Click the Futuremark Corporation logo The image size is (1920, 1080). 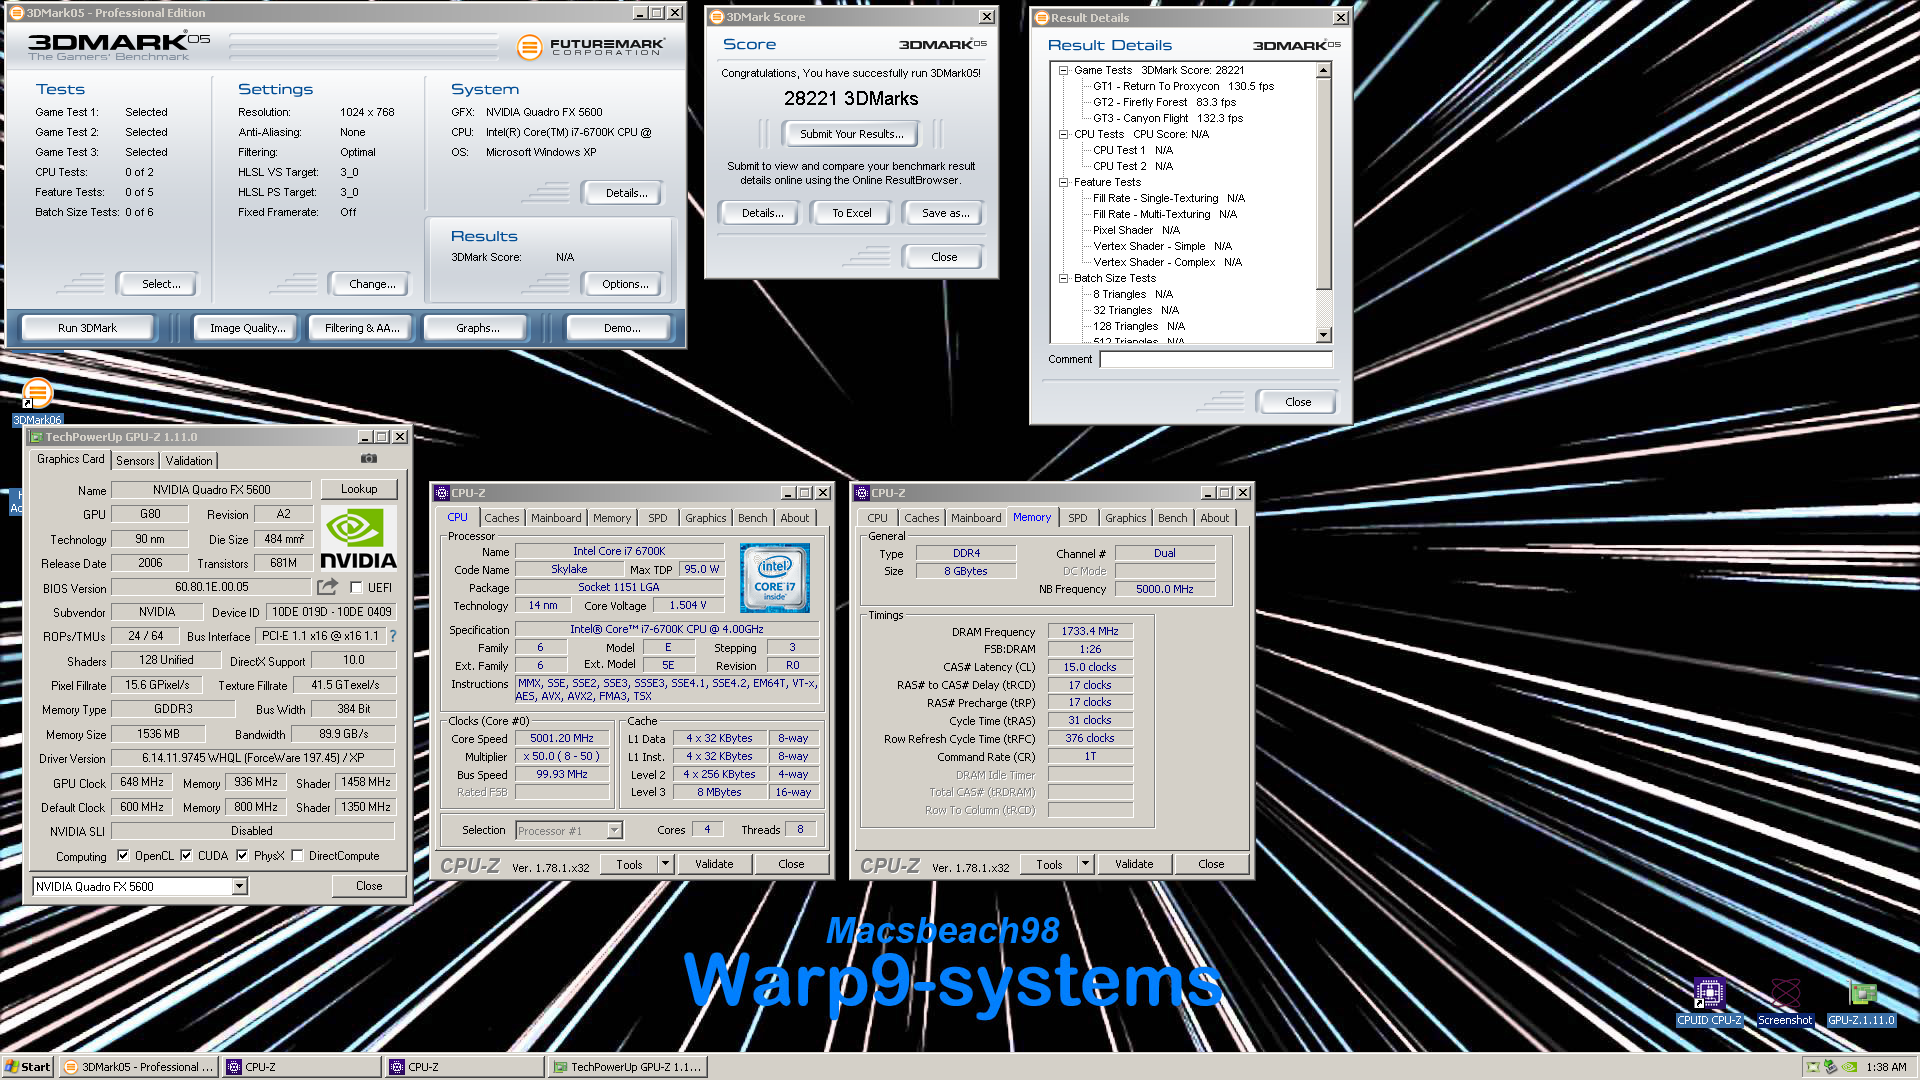pyautogui.click(x=591, y=46)
